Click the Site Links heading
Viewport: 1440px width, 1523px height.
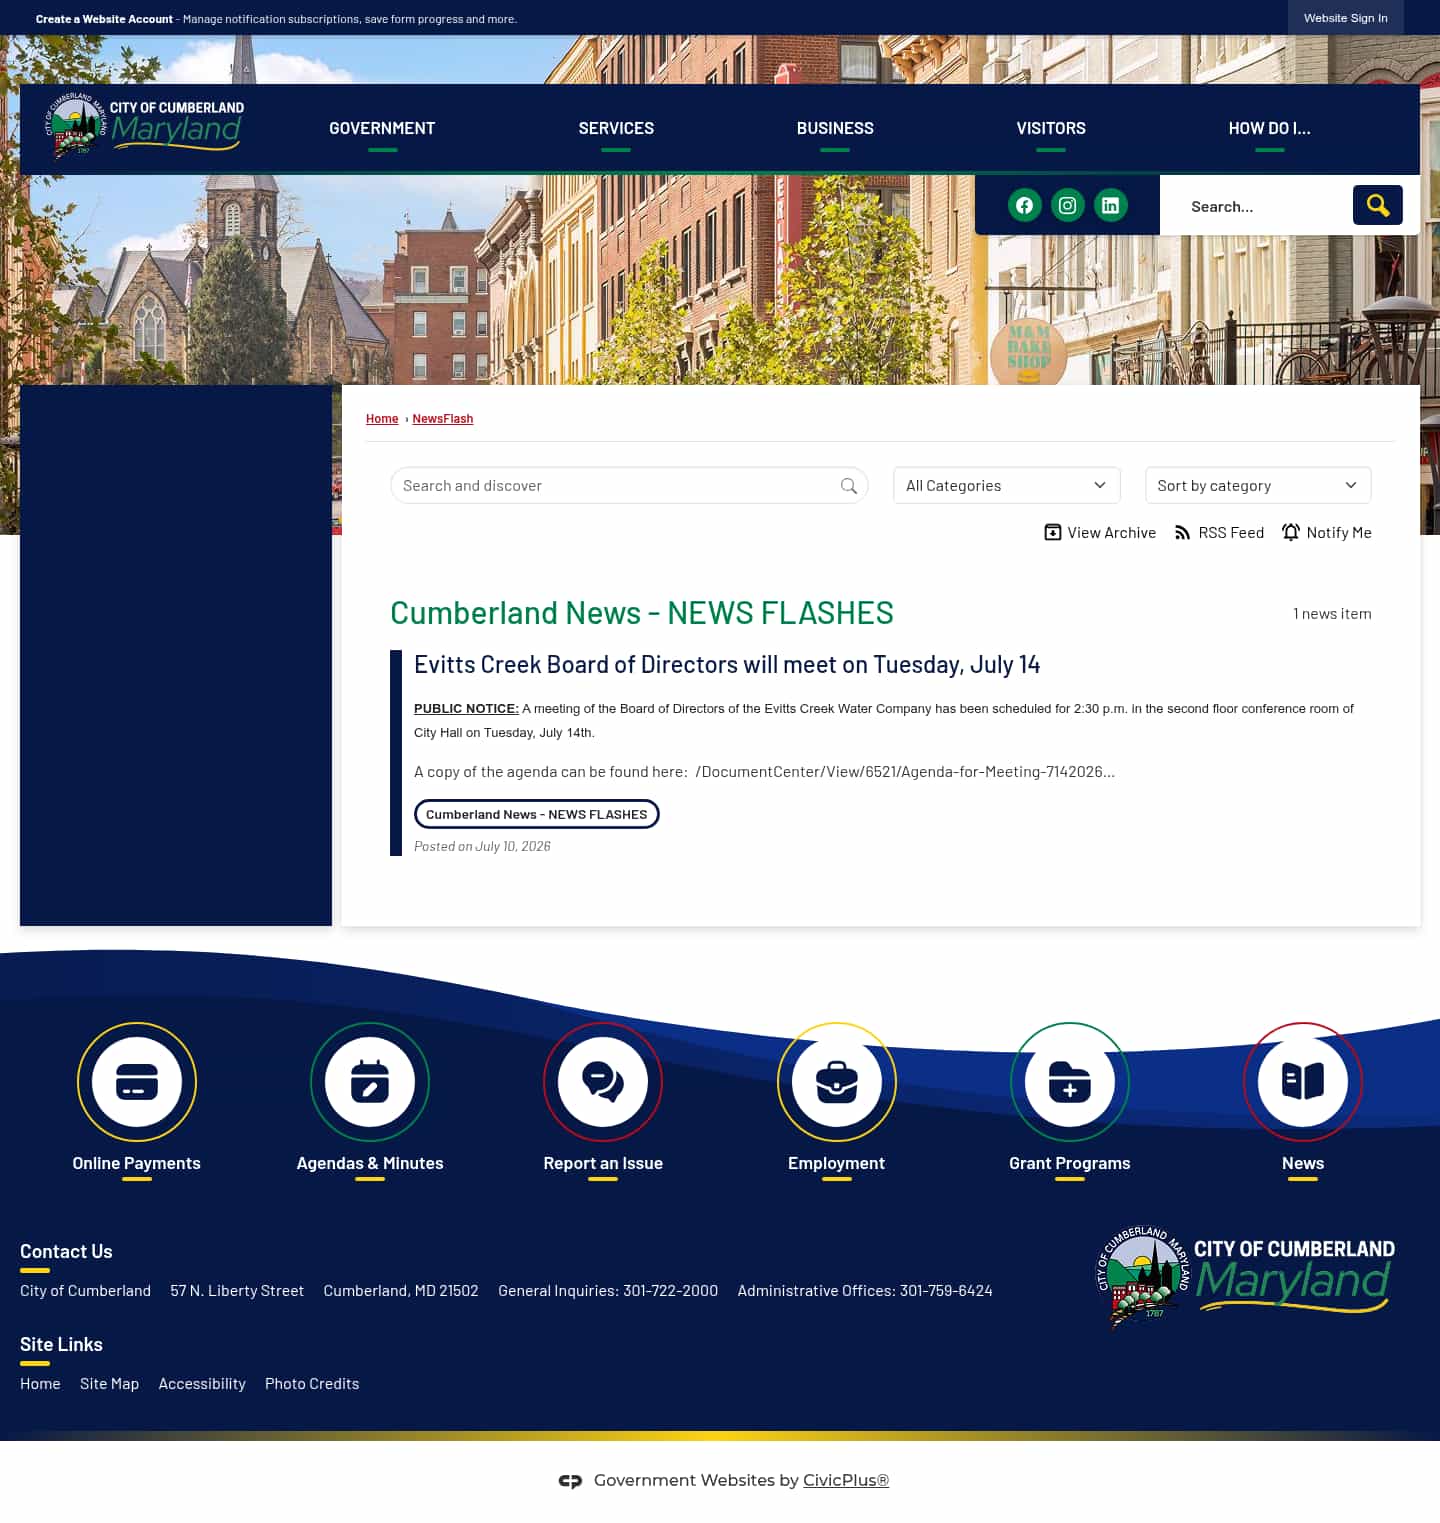click(61, 1345)
